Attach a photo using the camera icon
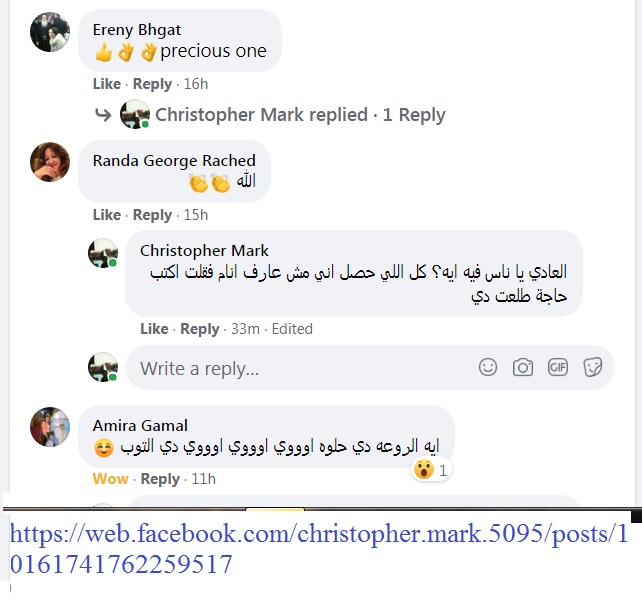Viewport: 642px width, 600px height. point(523,367)
